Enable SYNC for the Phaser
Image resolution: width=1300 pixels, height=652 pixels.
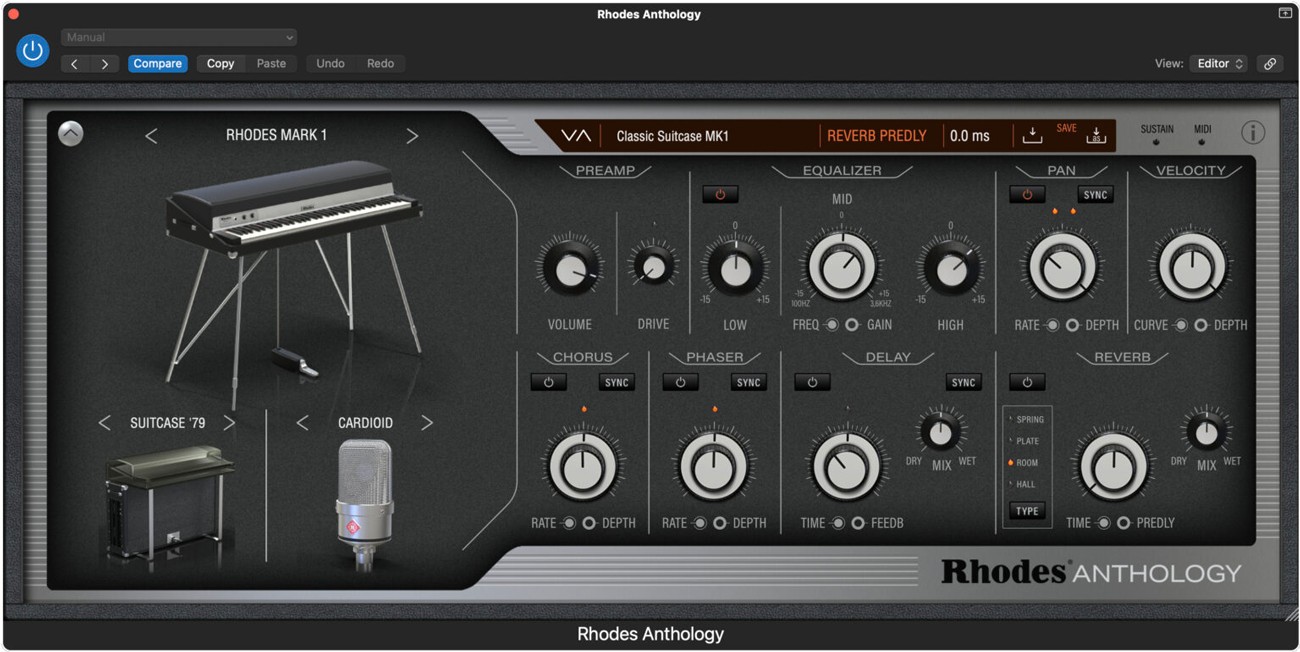coord(748,382)
